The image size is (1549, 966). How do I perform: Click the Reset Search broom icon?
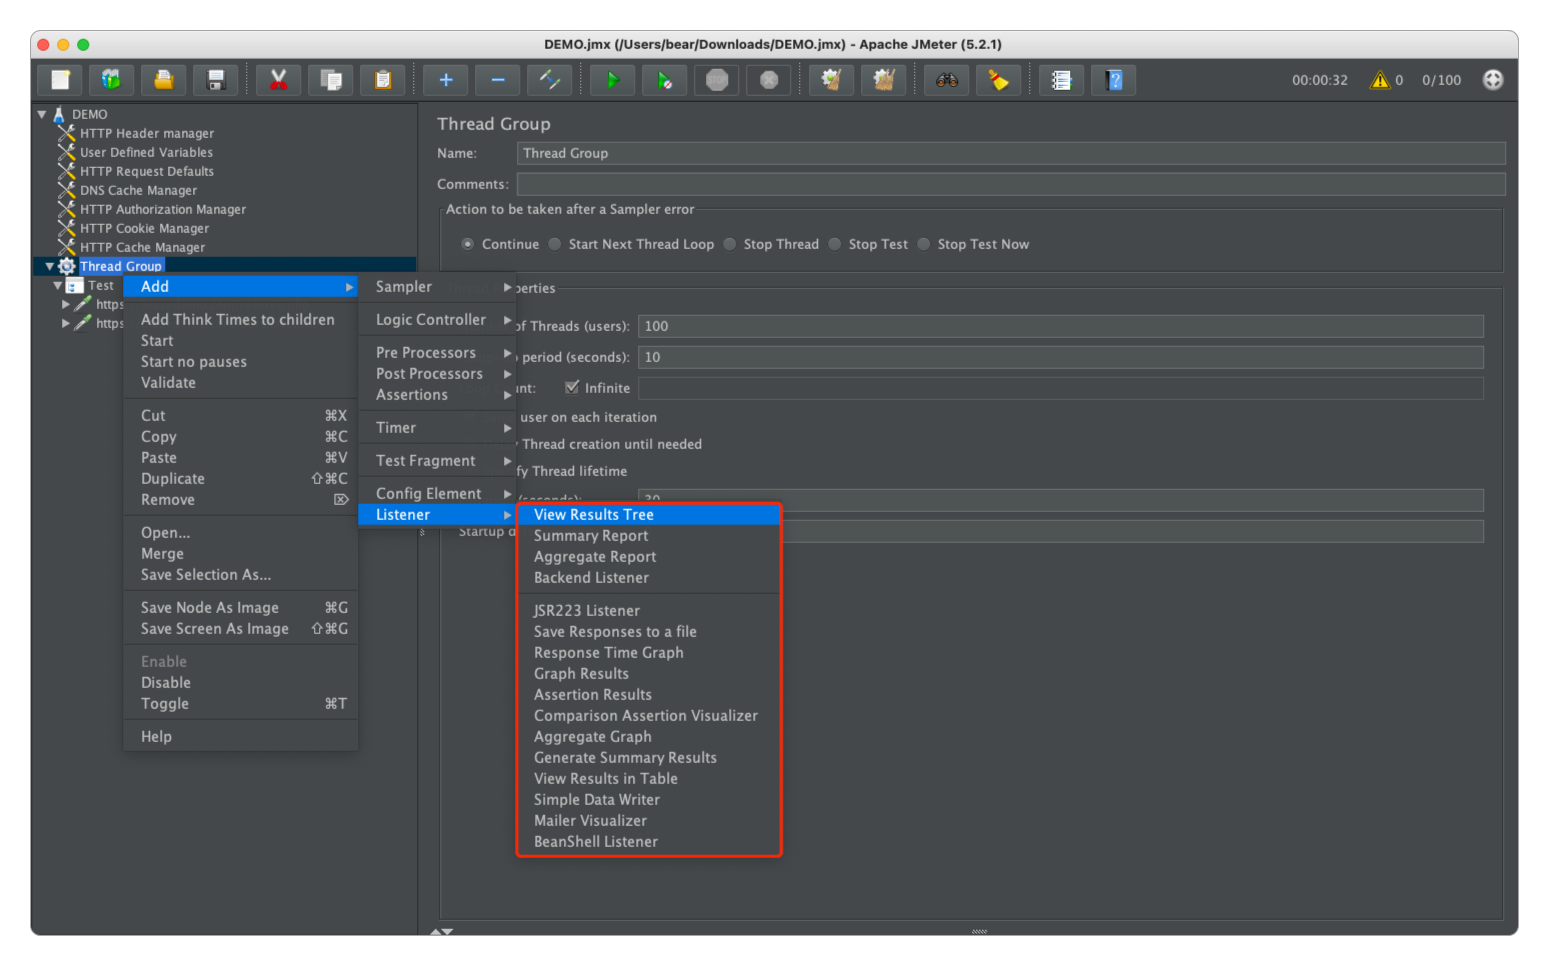[x=998, y=80]
